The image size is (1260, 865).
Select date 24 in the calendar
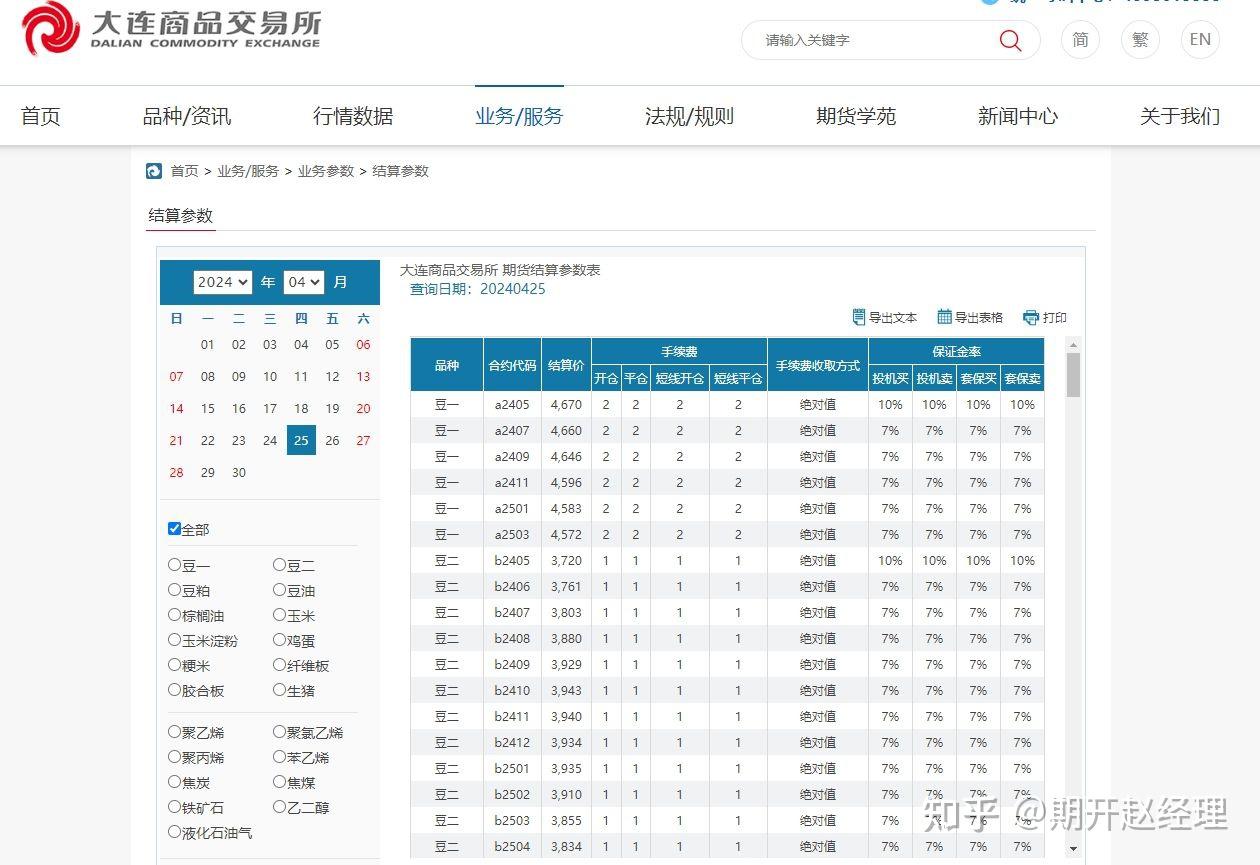pos(270,440)
